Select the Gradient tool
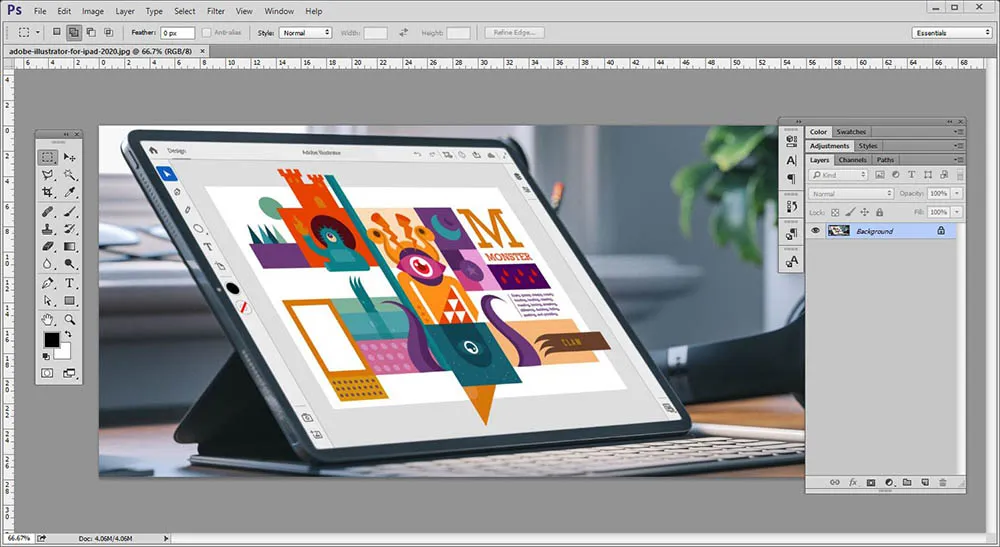This screenshot has height=547, width=1000. 70,246
